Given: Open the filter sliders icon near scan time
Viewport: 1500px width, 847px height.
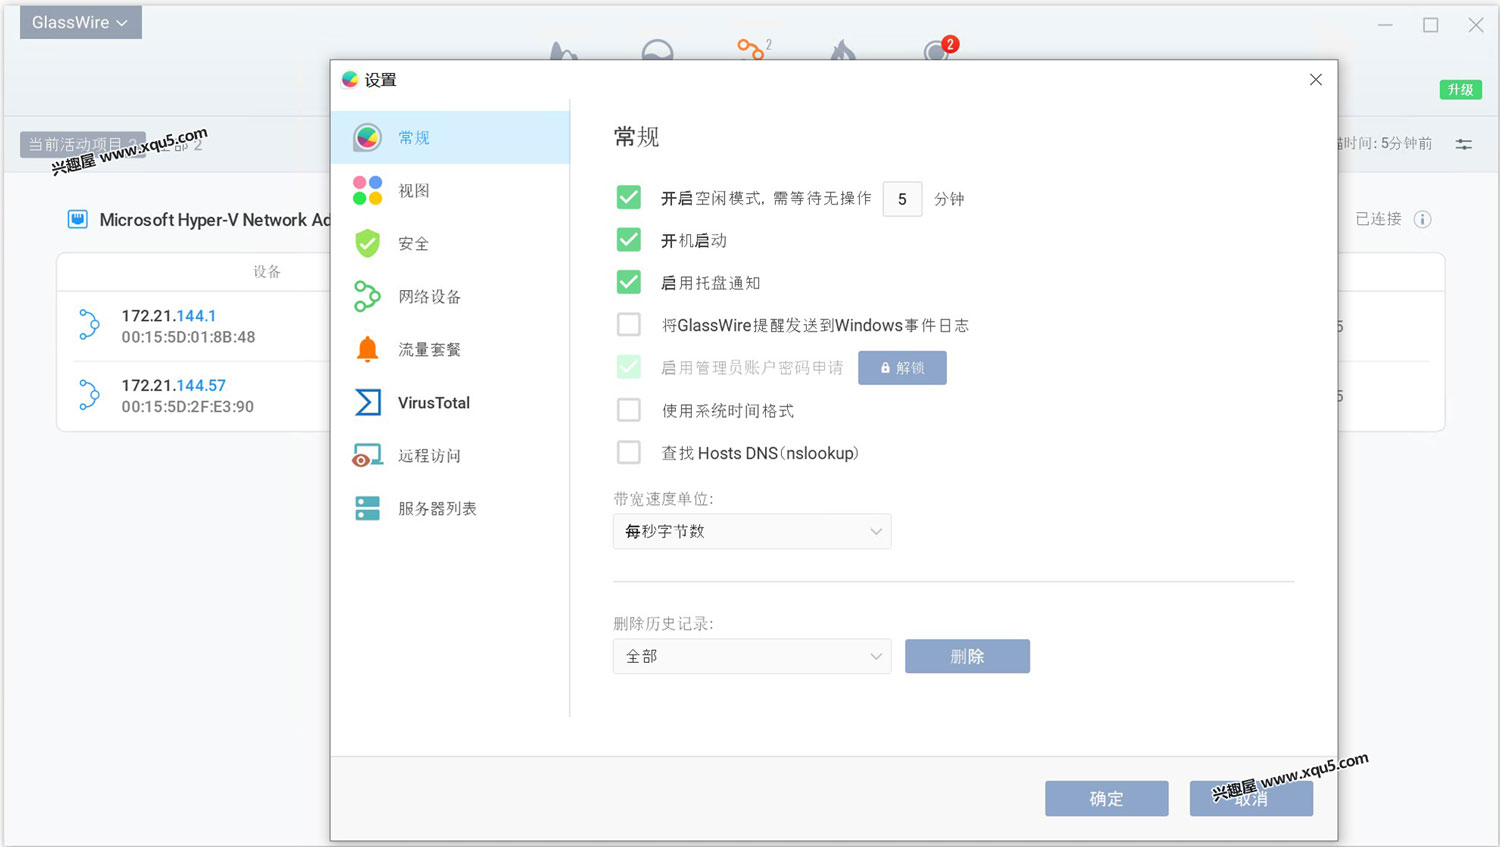Looking at the screenshot, I should click(x=1464, y=144).
